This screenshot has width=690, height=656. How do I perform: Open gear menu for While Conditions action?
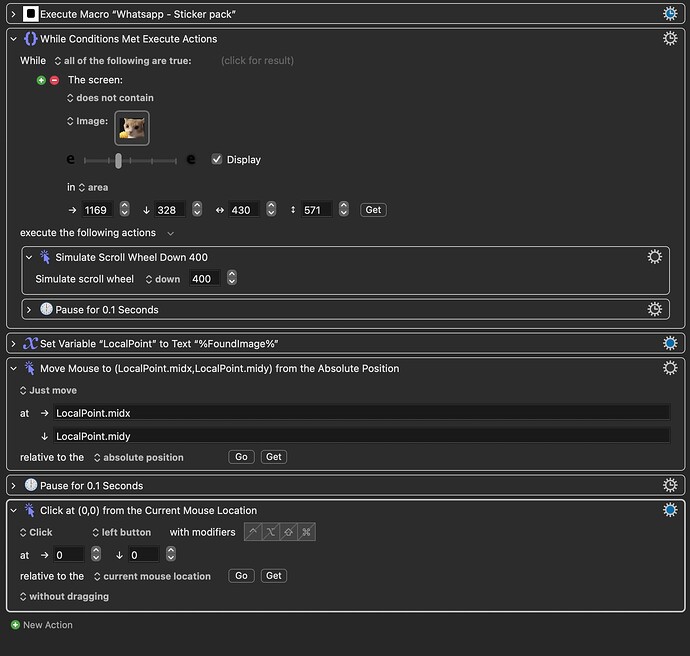[670, 39]
